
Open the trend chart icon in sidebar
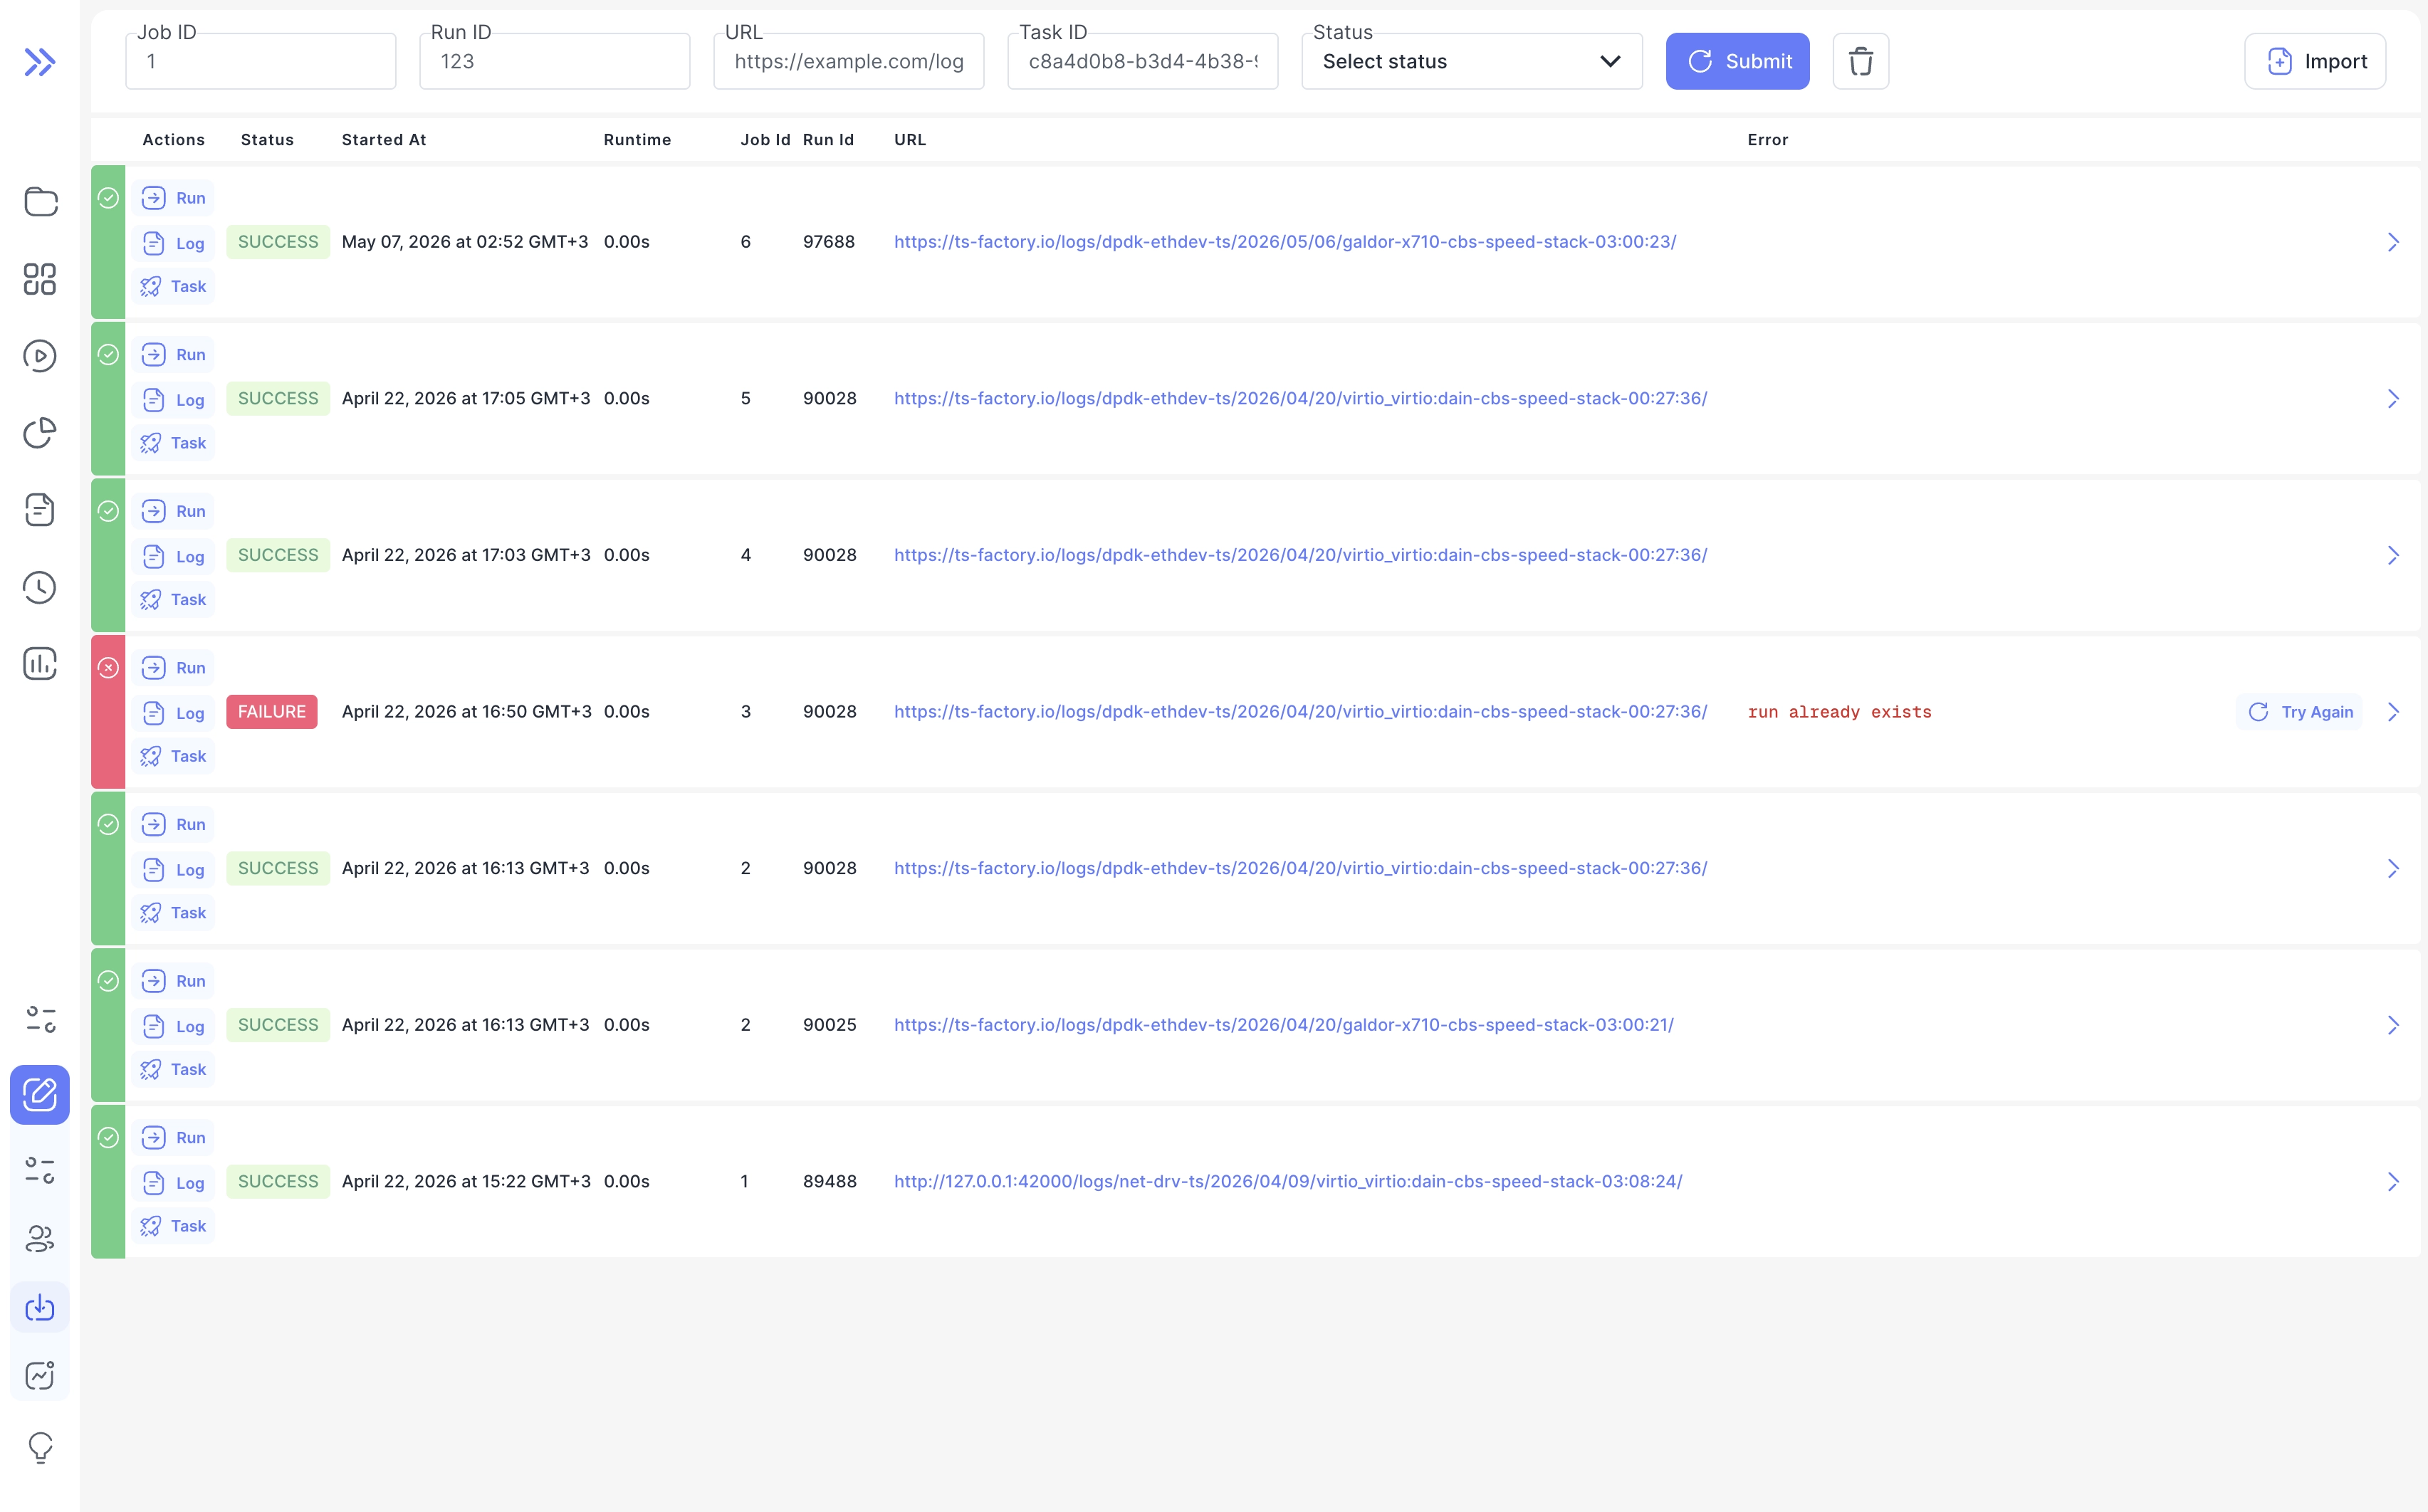(x=40, y=1376)
